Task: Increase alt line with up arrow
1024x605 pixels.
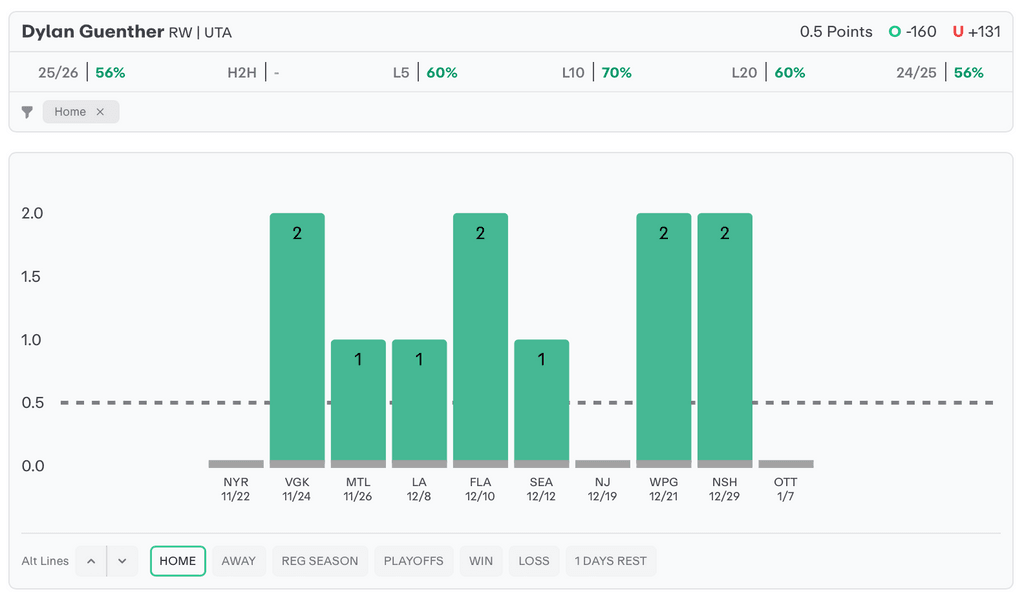Action: point(91,561)
